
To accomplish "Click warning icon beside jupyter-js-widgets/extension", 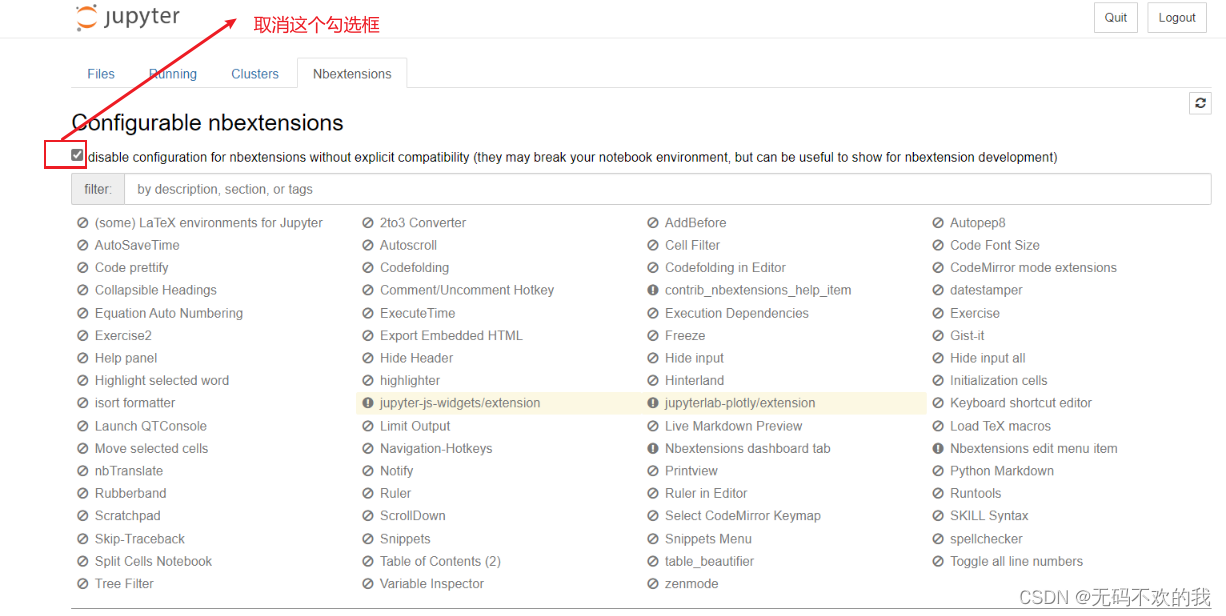I will click(x=368, y=403).
